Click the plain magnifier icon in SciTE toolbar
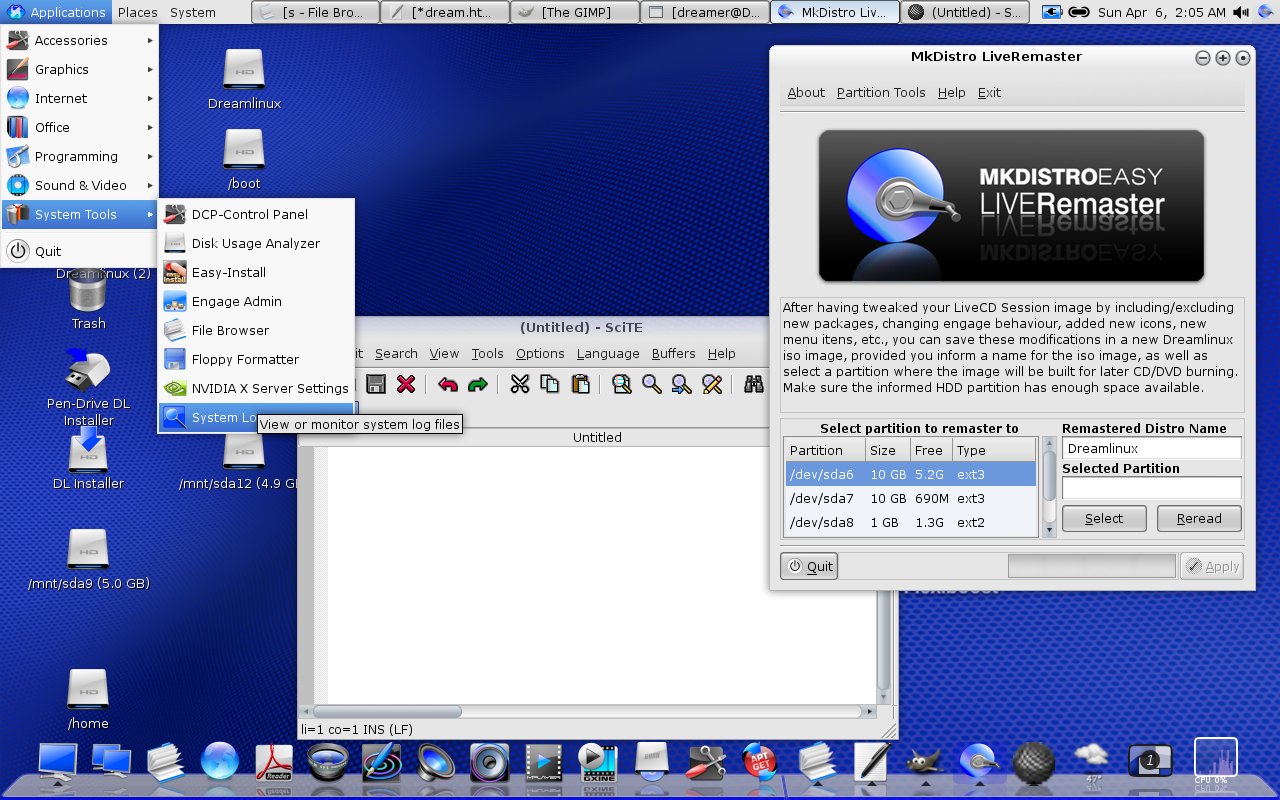This screenshot has height=800, width=1280. coord(652,384)
